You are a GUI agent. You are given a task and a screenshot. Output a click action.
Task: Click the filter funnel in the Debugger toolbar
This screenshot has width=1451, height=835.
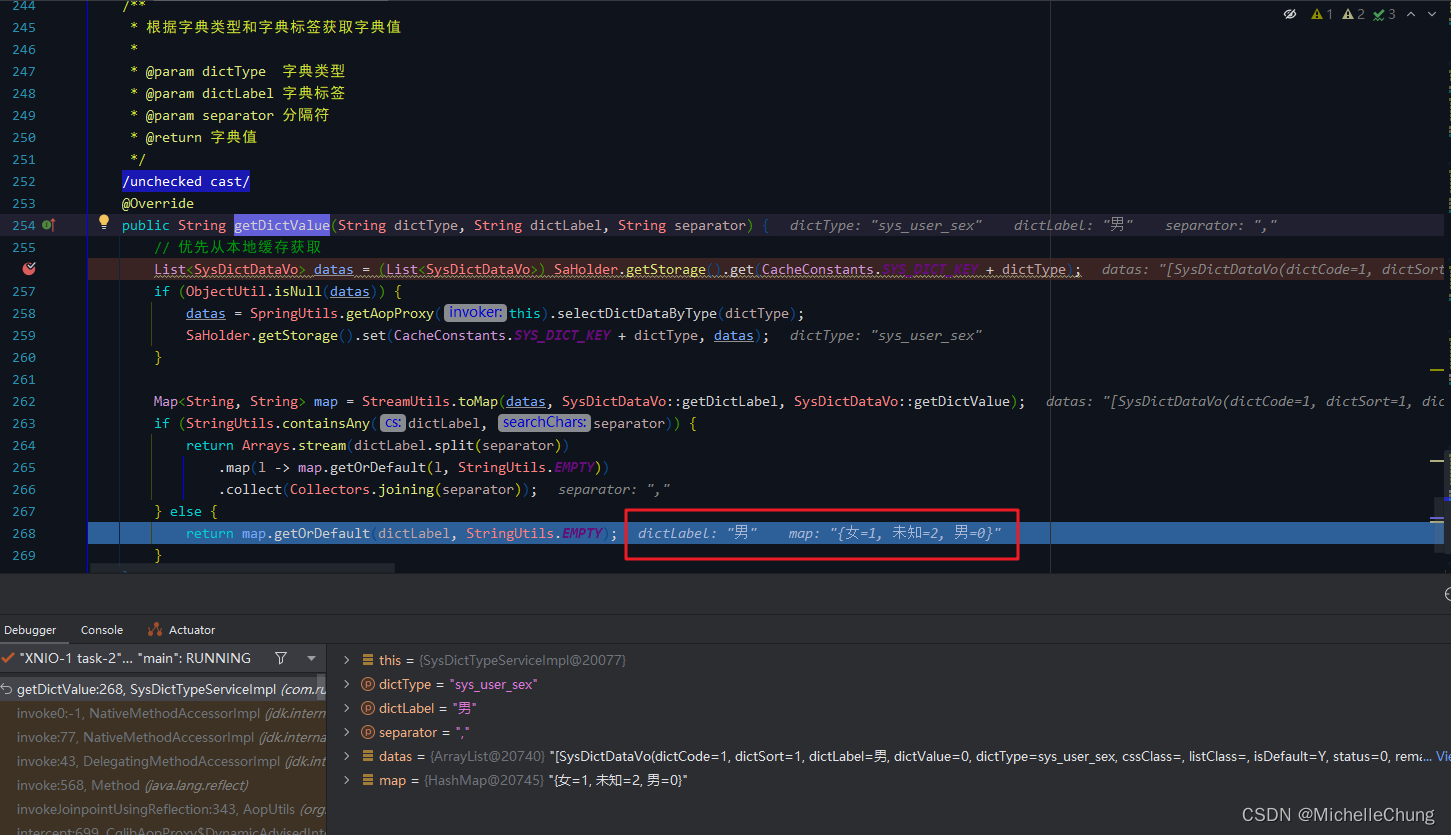pyautogui.click(x=281, y=659)
